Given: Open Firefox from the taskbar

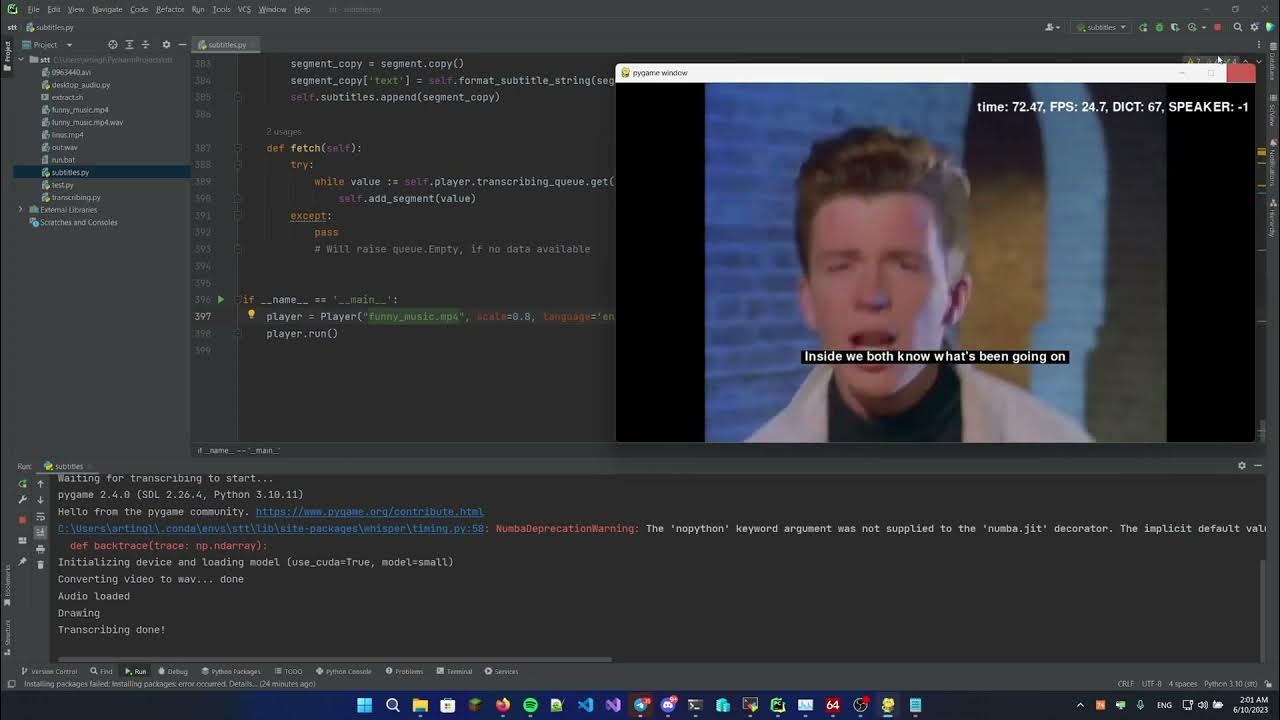Looking at the screenshot, I should [502, 705].
